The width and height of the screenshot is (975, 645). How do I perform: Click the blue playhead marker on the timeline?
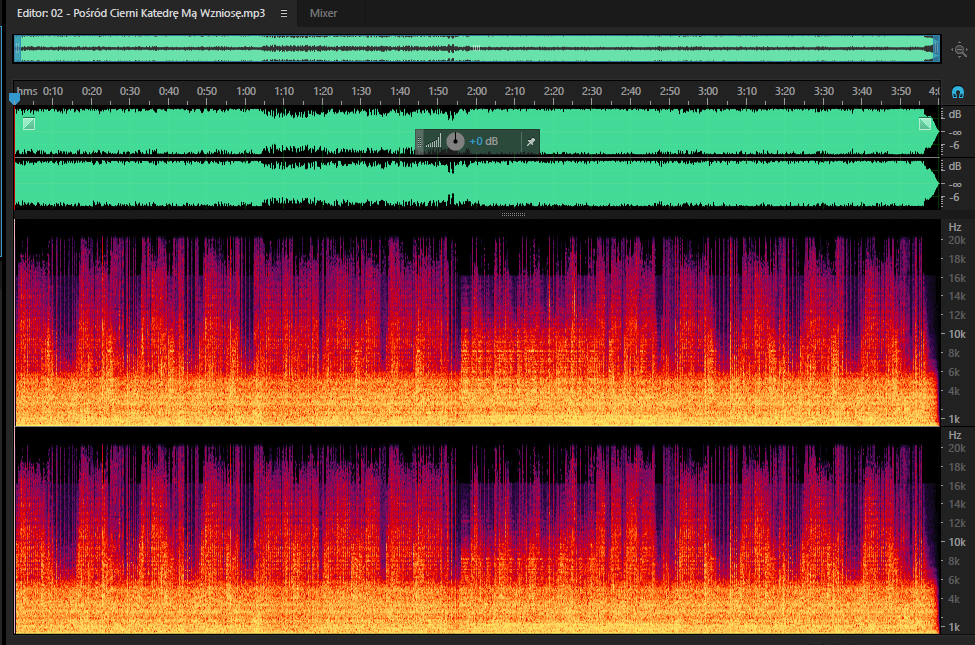click(x=14, y=98)
